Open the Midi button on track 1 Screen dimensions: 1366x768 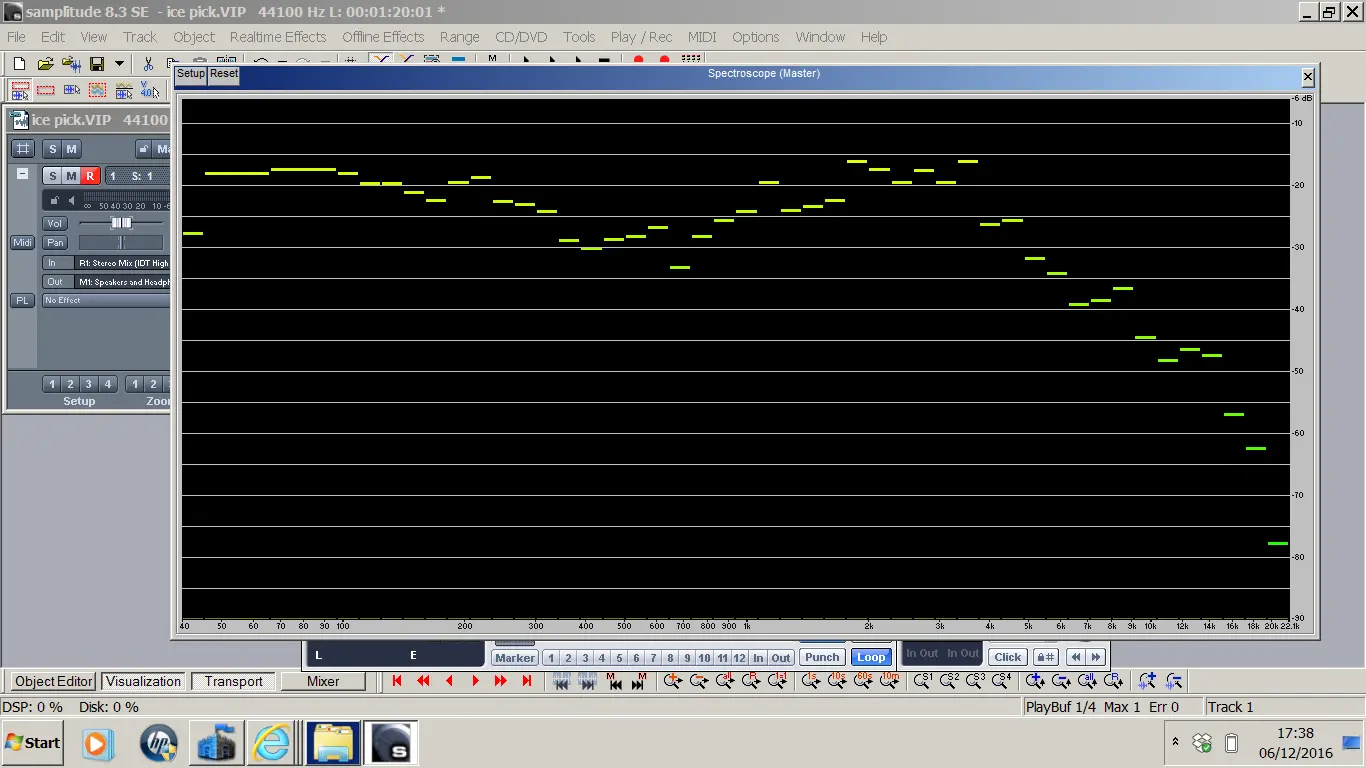pyautogui.click(x=22, y=242)
